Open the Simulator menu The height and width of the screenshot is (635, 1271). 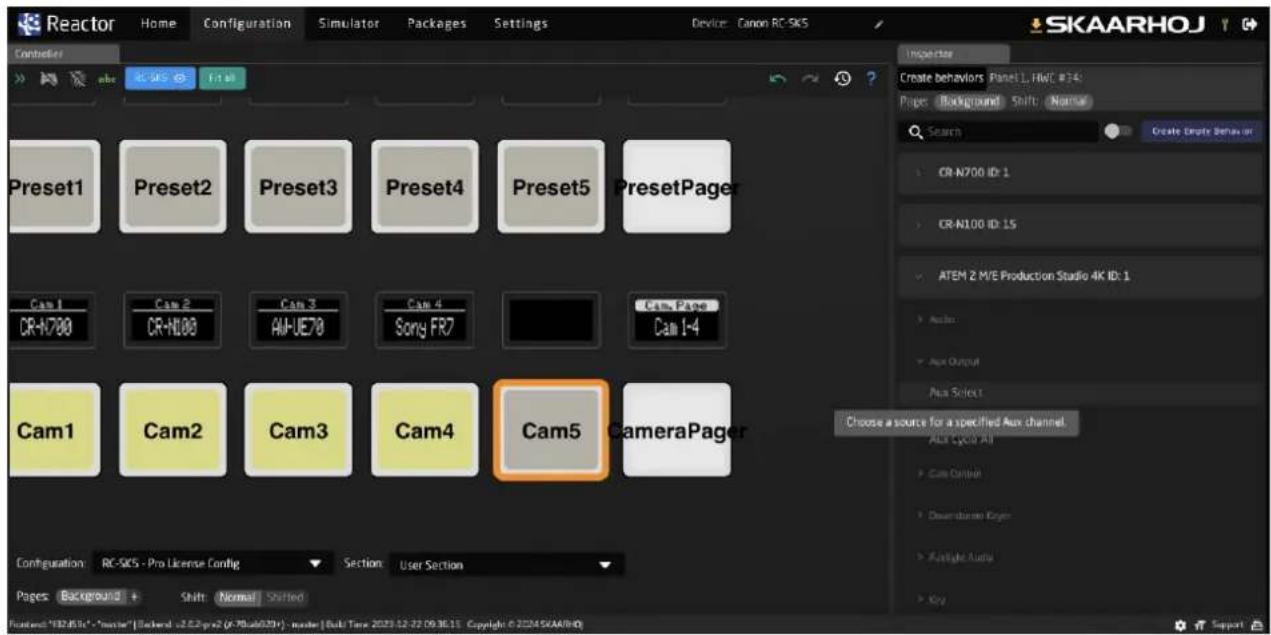[x=347, y=23]
